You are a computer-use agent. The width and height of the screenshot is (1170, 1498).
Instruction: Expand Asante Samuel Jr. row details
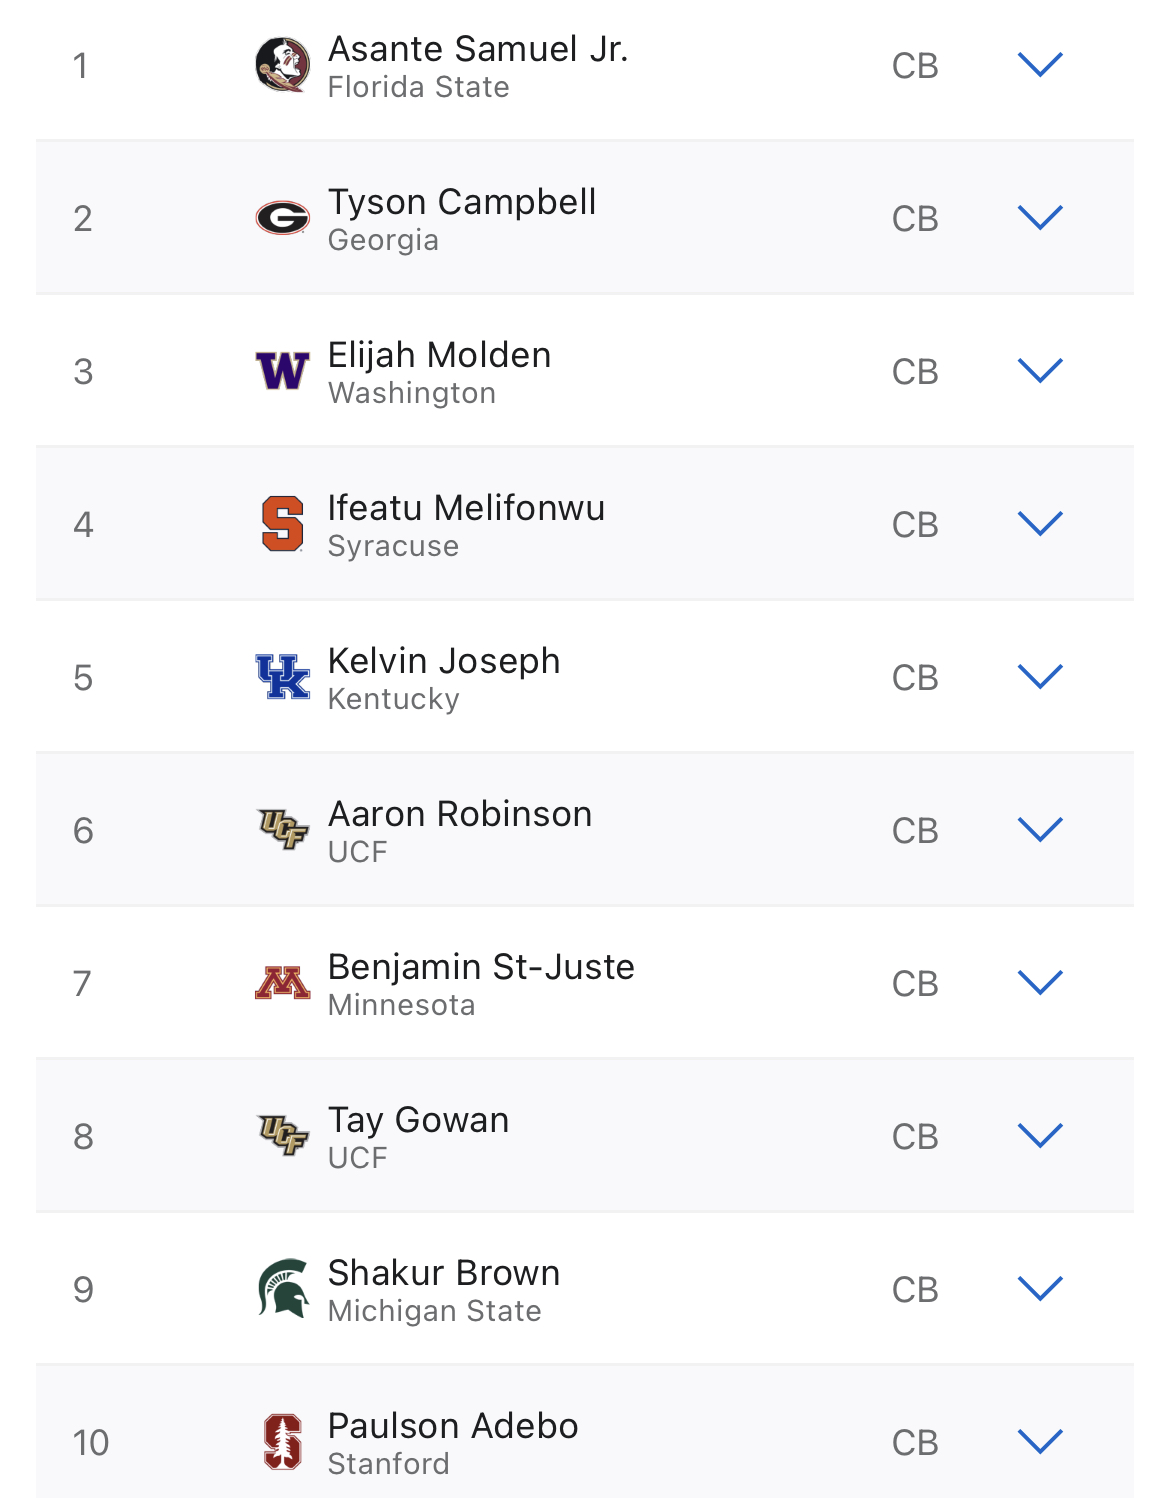(1040, 65)
